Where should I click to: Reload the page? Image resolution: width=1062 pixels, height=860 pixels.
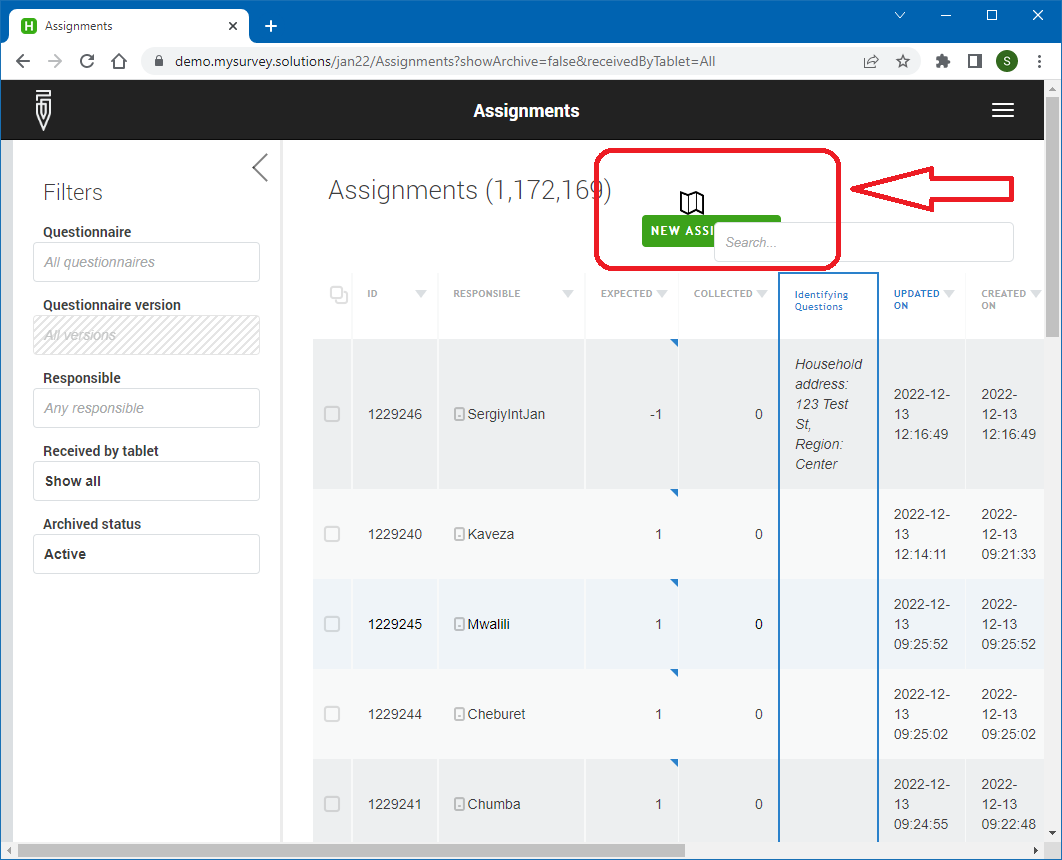tap(87, 61)
